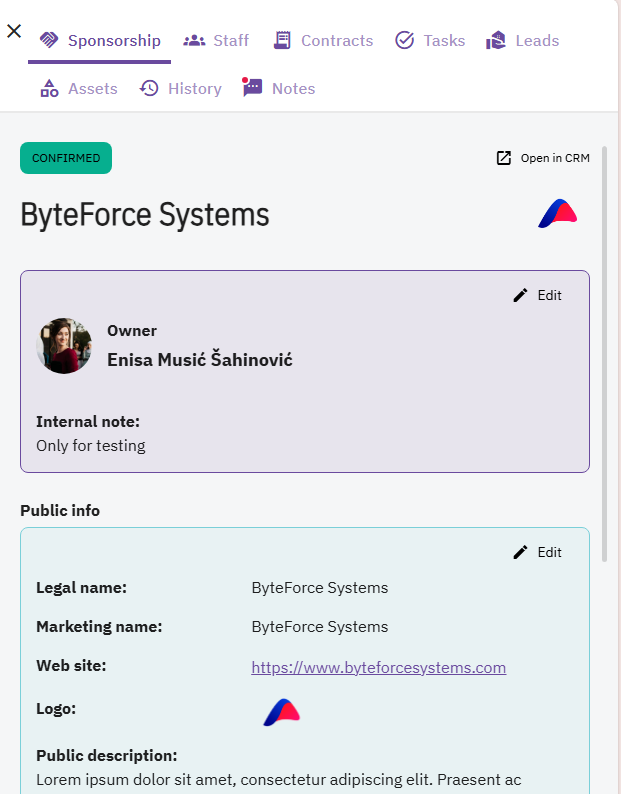Click the Assets shapes icon
This screenshot has height=794, width=621.
49,88
